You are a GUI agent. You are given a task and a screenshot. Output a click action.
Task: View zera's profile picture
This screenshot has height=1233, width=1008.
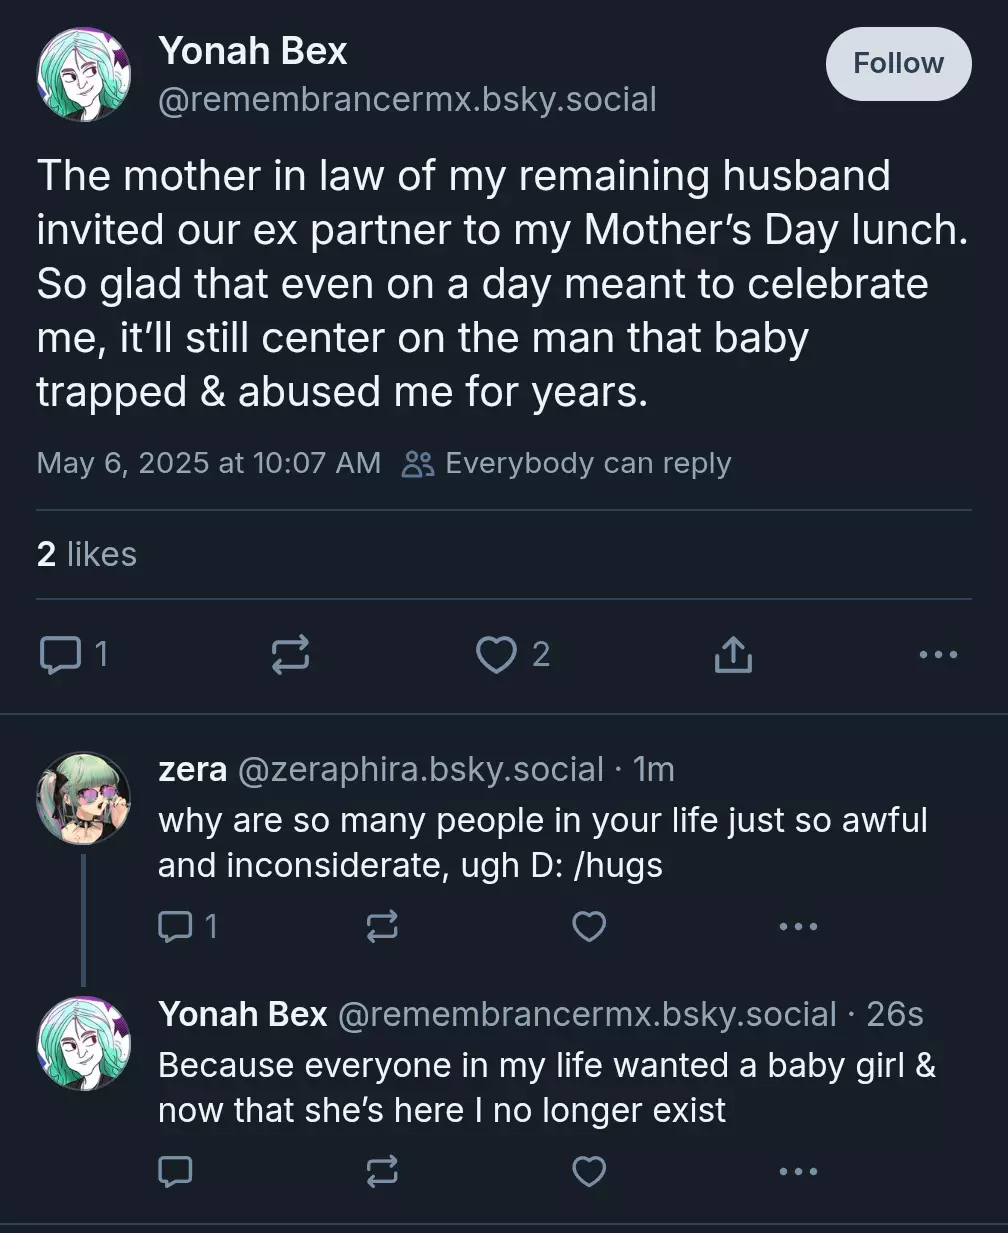[83, 800]
